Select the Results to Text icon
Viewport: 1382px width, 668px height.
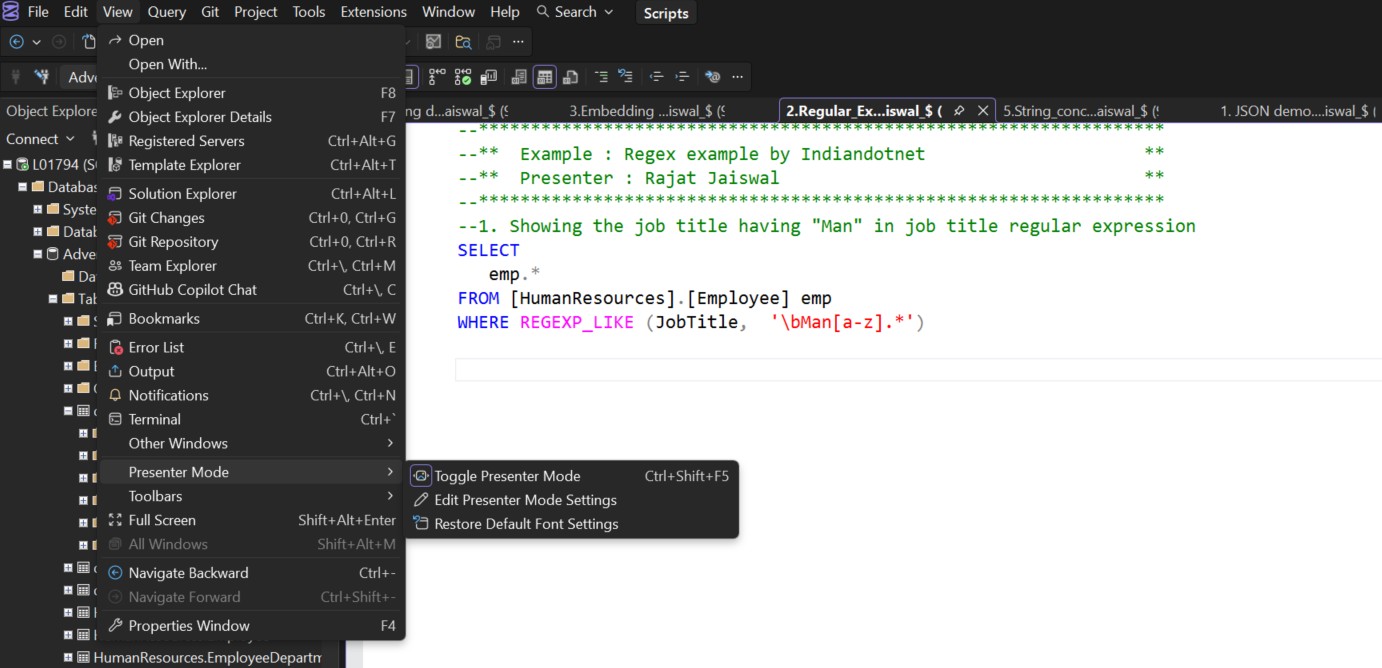(520, 77)
